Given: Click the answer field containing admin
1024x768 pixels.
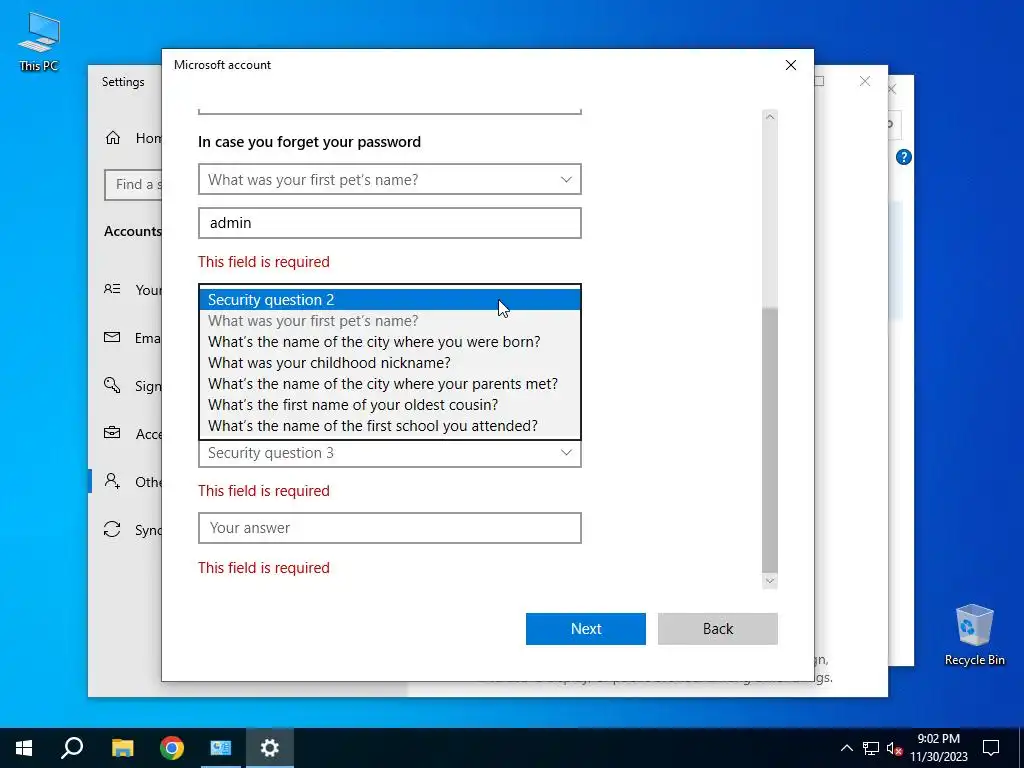Looking at the screenshot, I should click(x=390, y=223).
